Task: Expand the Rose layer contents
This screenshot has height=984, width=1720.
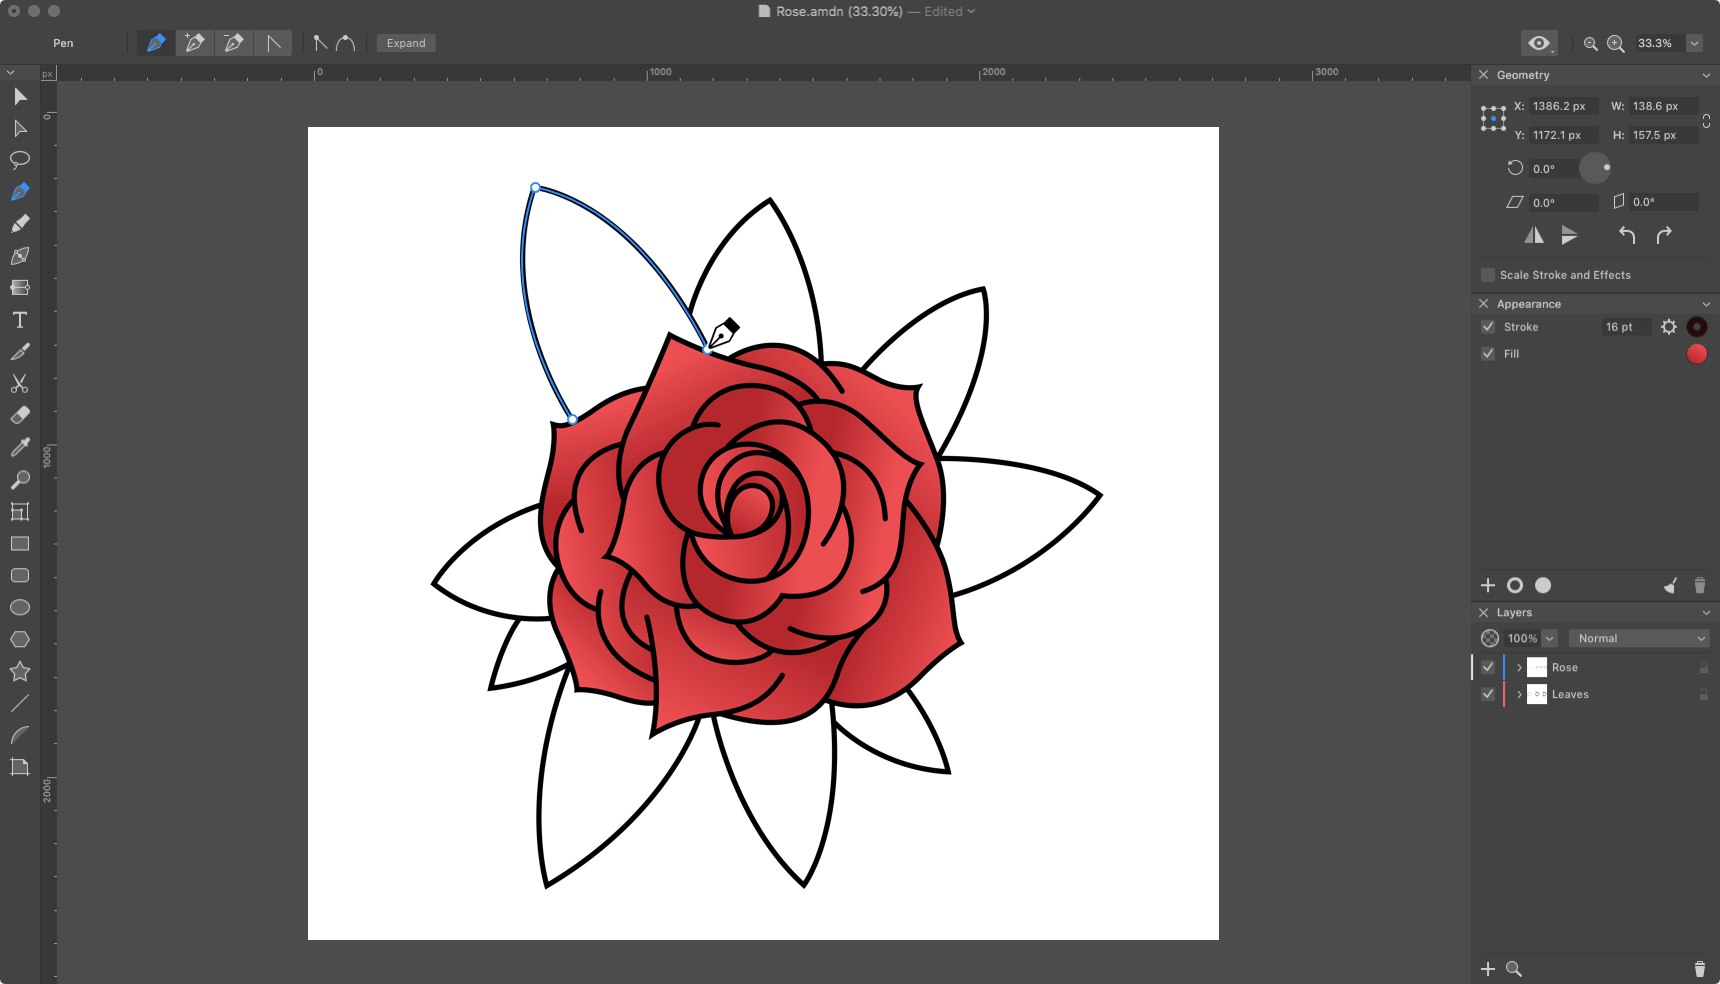Action: click(x=1519, y=667)
